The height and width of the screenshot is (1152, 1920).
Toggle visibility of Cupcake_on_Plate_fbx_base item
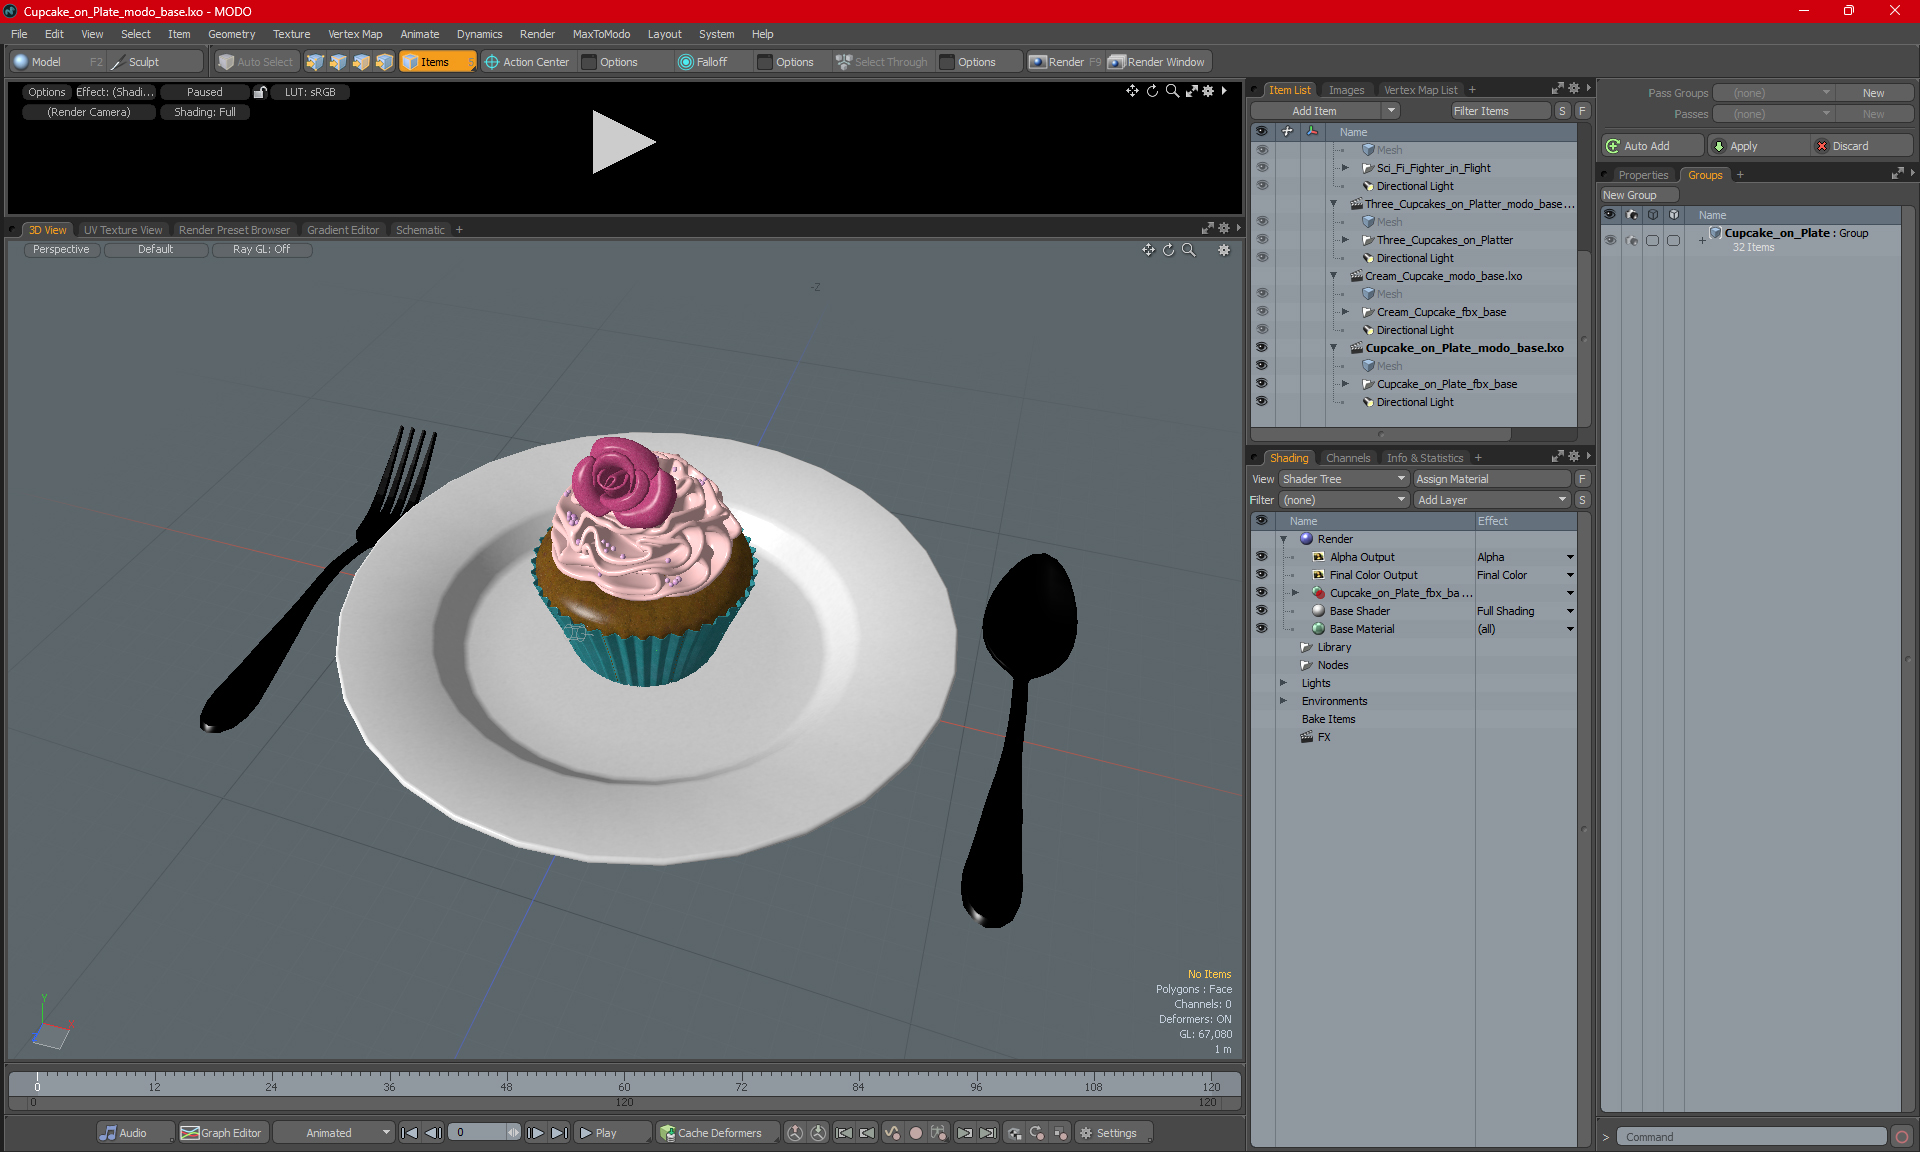[x=1261, y=384]
